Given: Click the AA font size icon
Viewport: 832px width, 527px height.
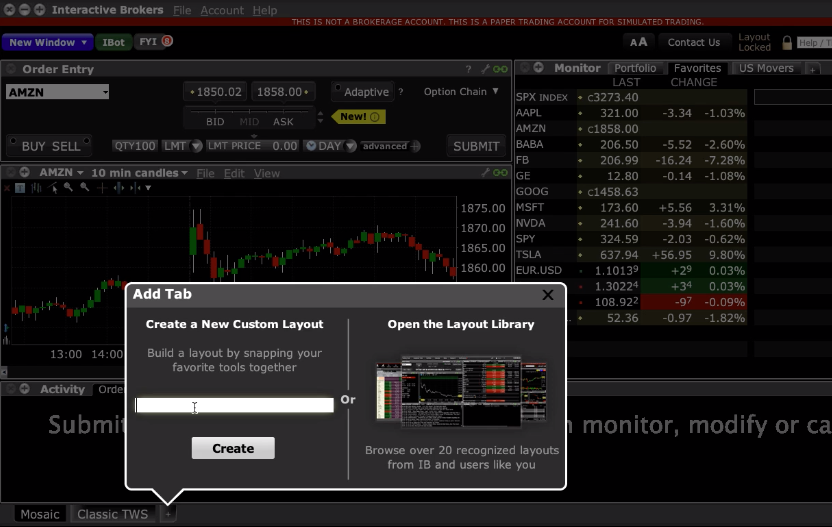Looking at the screenshot, I should pyautogui.click(x=638, y=42).
